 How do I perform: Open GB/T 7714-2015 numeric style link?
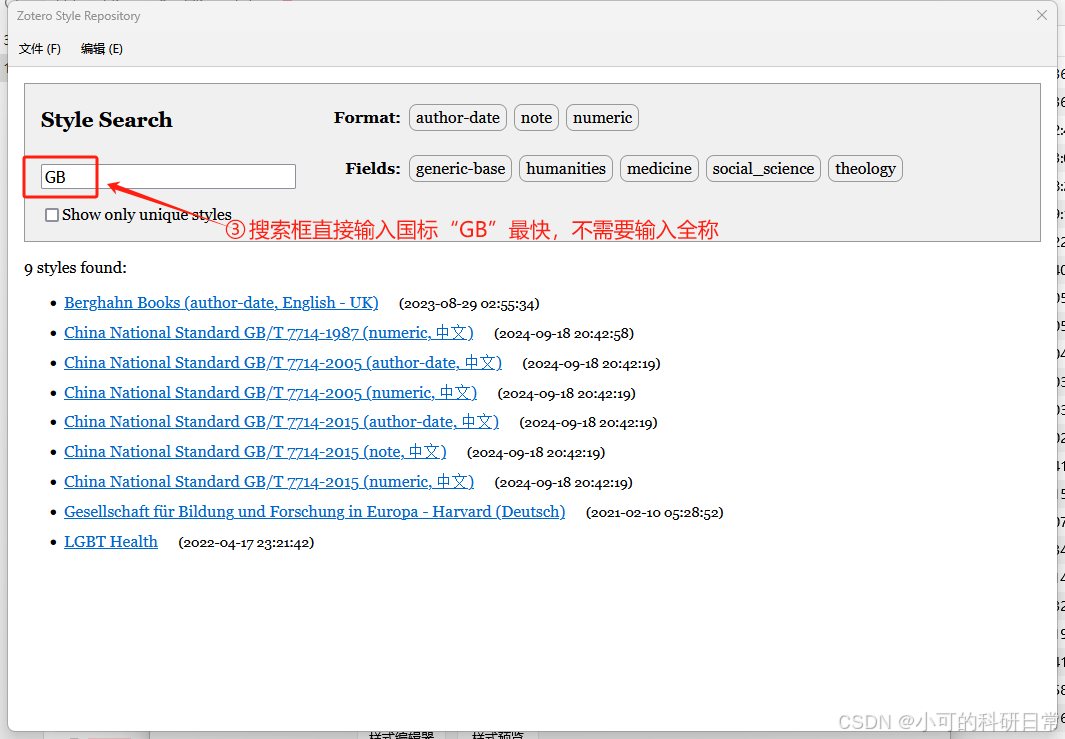[x=269, y=482]
